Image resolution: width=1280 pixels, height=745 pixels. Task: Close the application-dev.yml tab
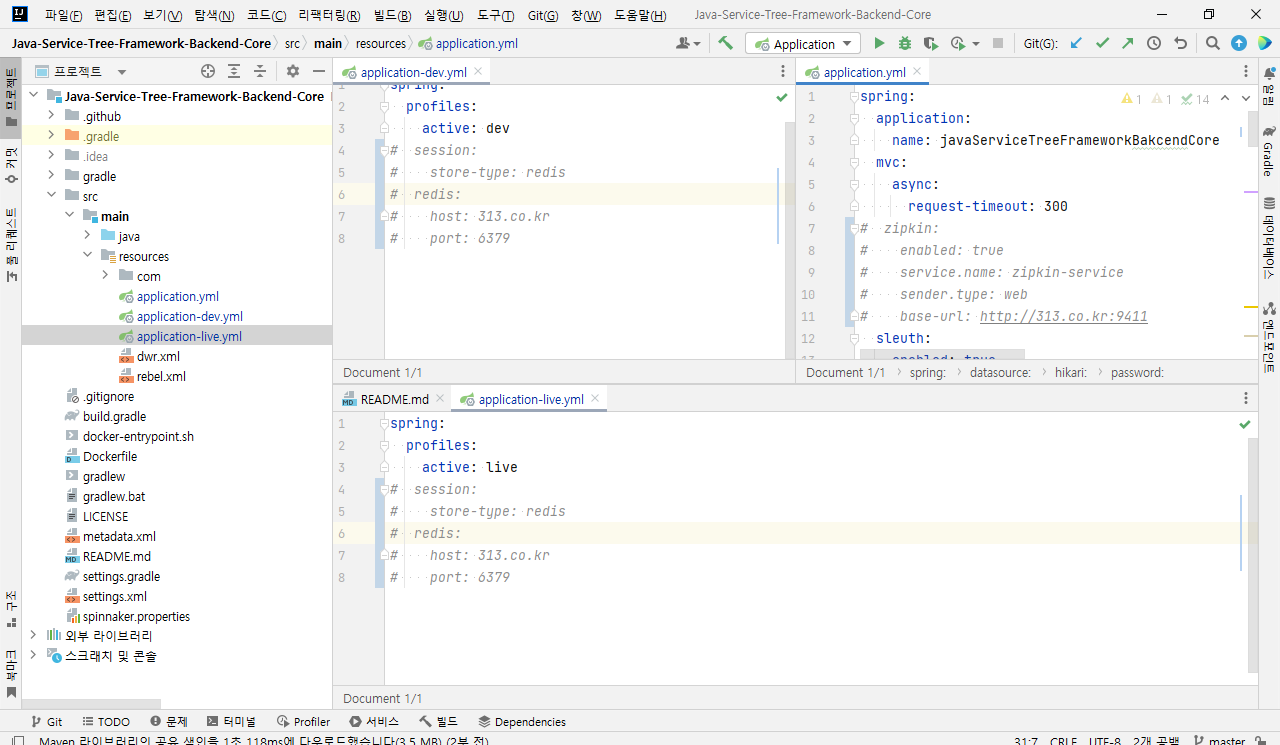(x=478, y=71)
